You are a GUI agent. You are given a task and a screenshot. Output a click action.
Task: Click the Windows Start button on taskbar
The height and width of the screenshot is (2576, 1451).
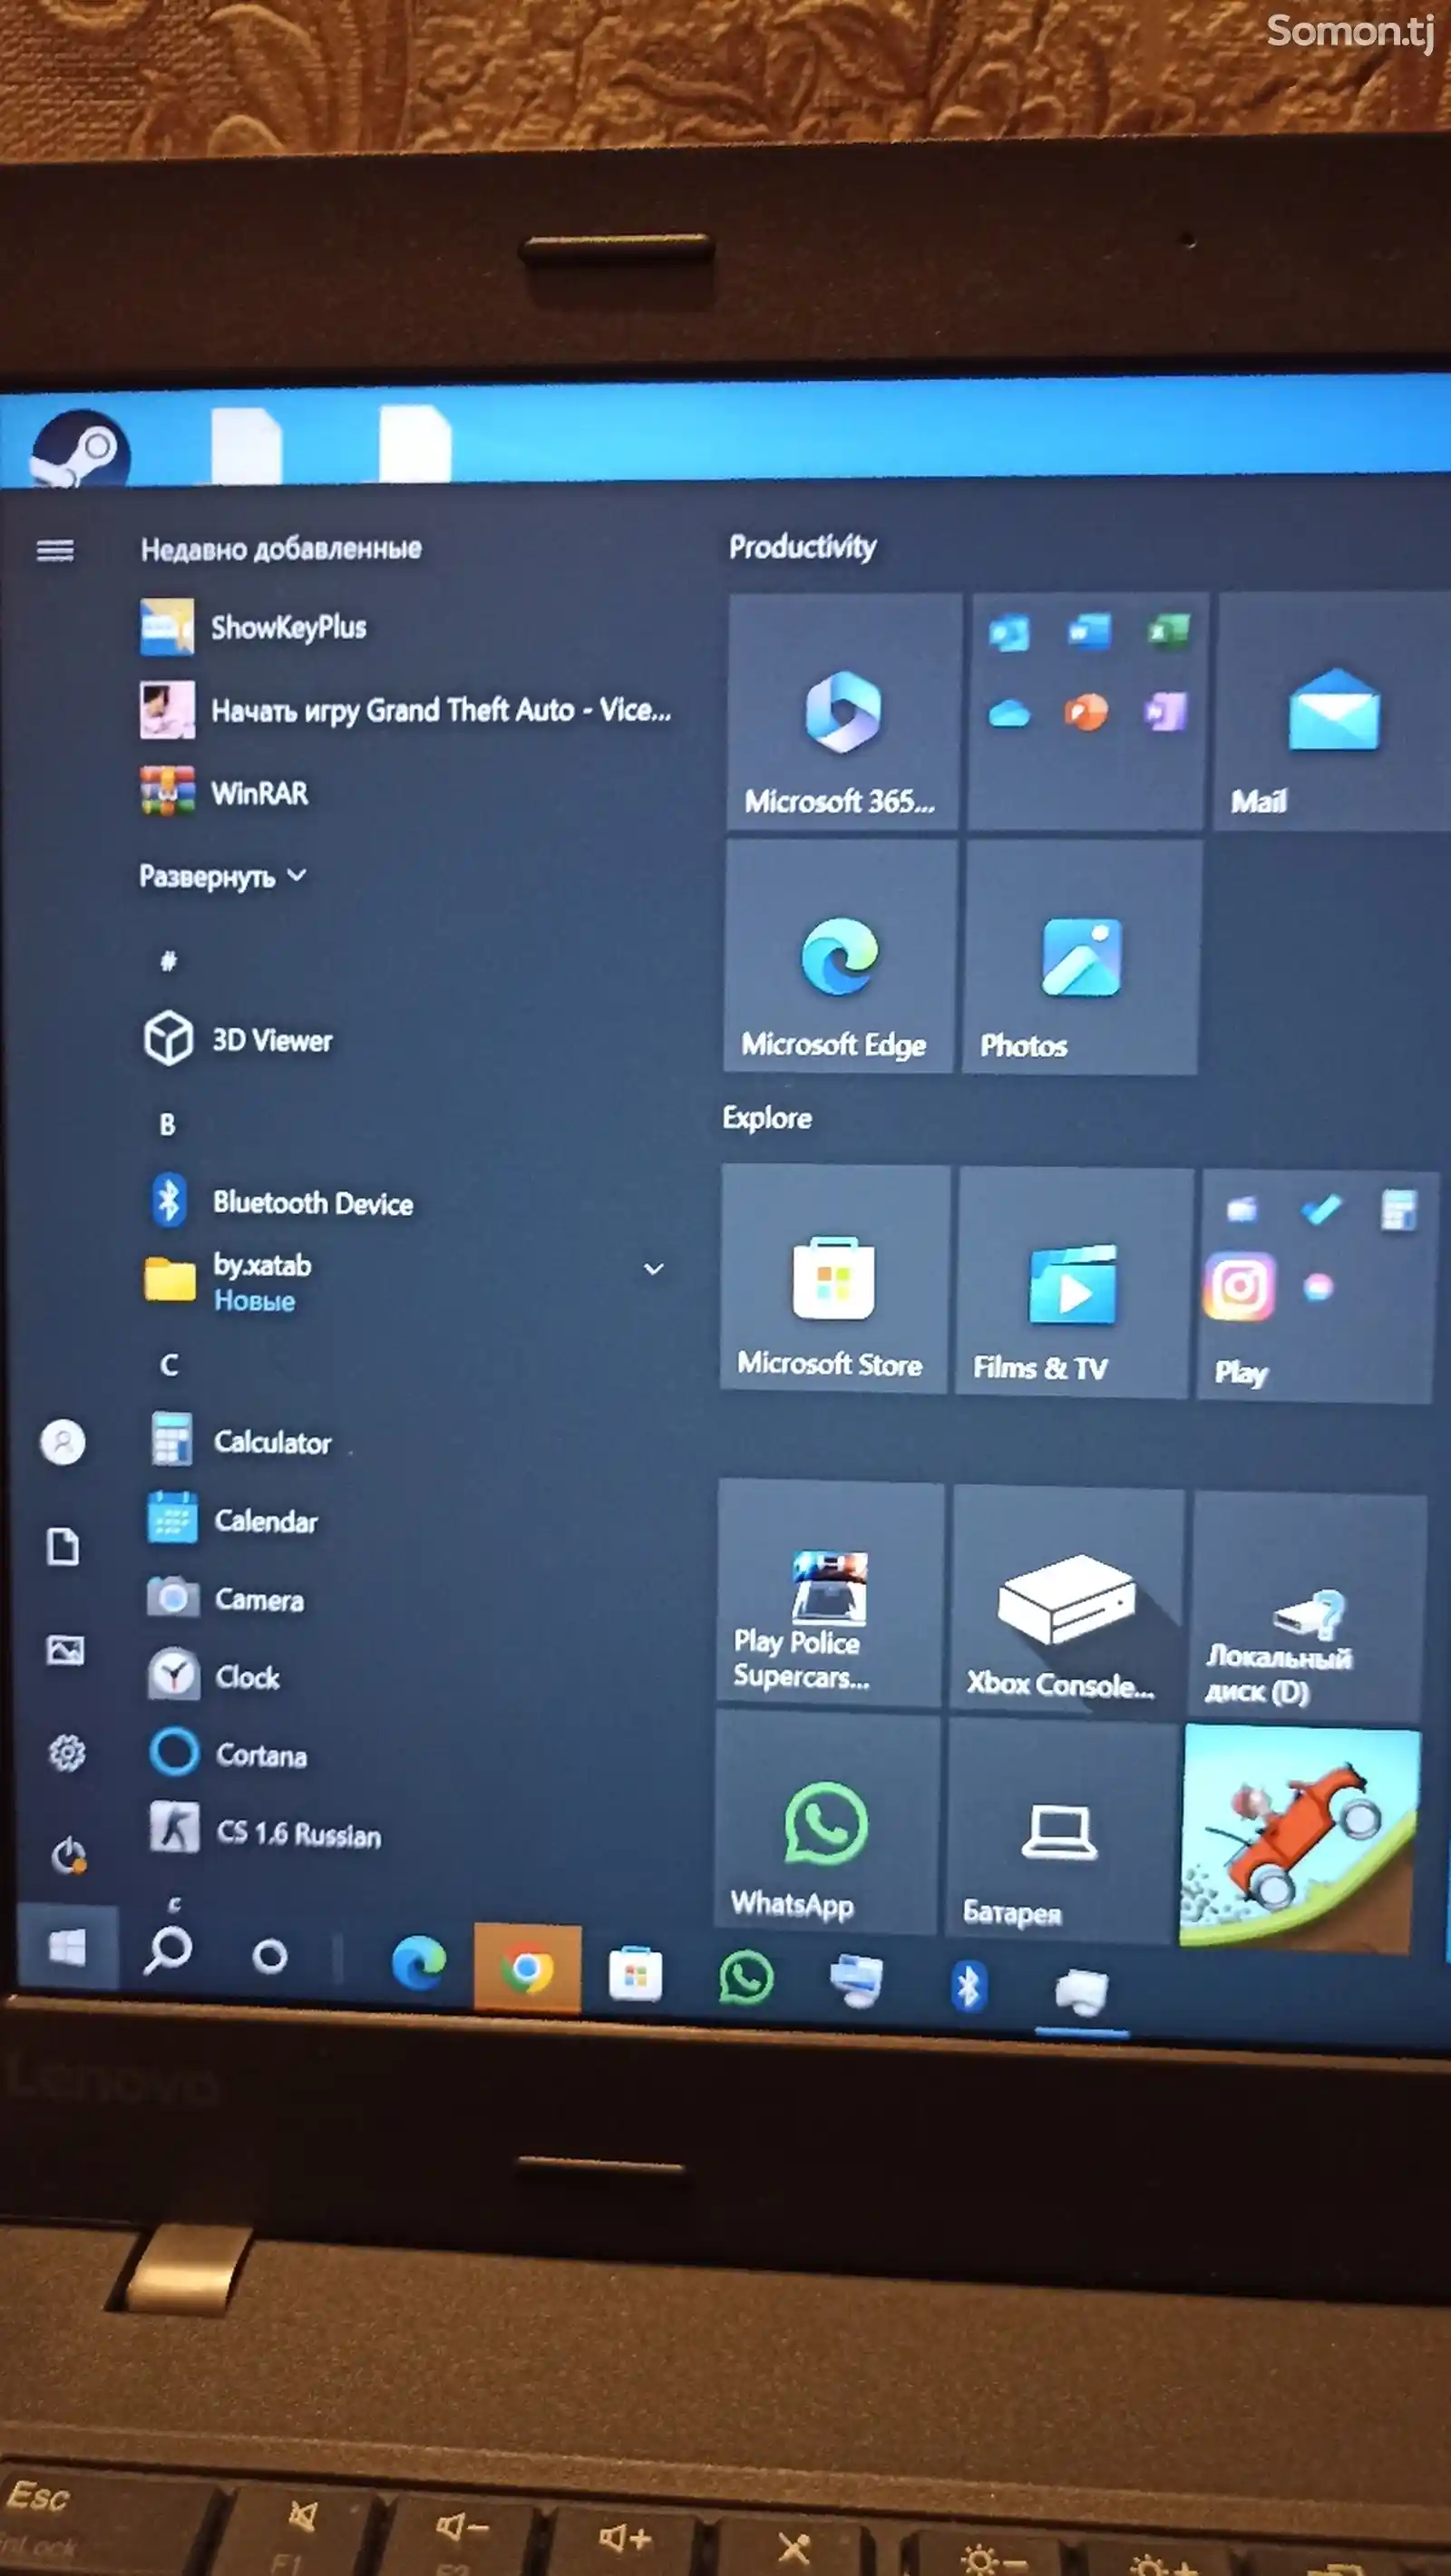(67, 1947)
